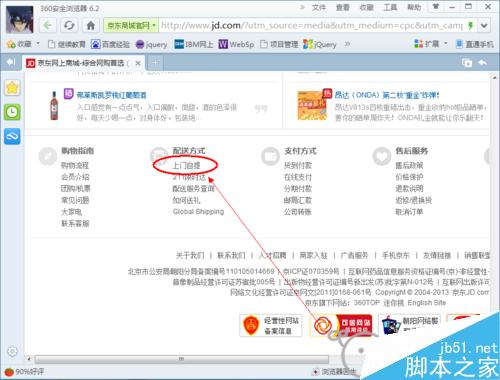500x380 pixels.
Task: Open sidebar history clock panel
Action: [12, 112]
